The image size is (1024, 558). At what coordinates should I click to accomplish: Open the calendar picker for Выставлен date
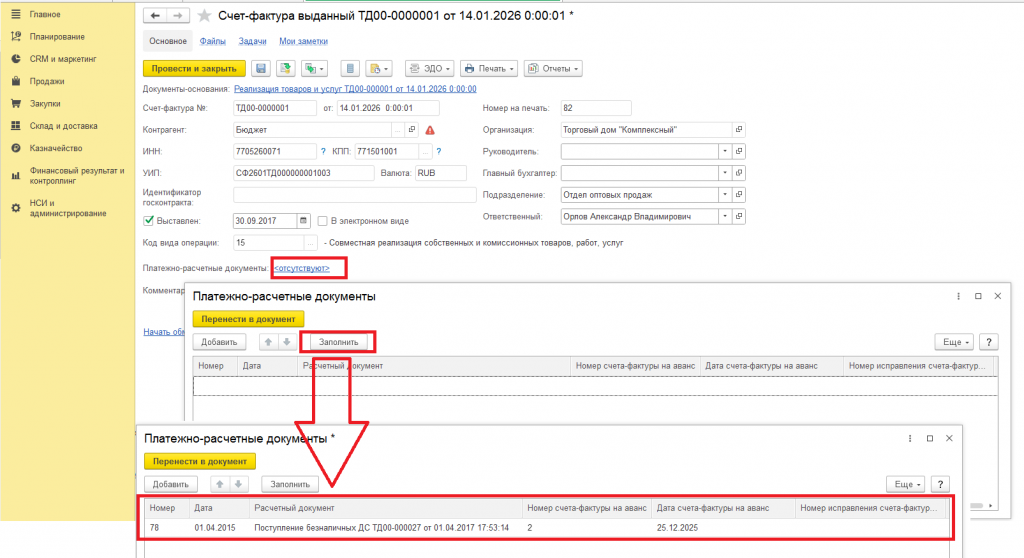tap(303, 221)
